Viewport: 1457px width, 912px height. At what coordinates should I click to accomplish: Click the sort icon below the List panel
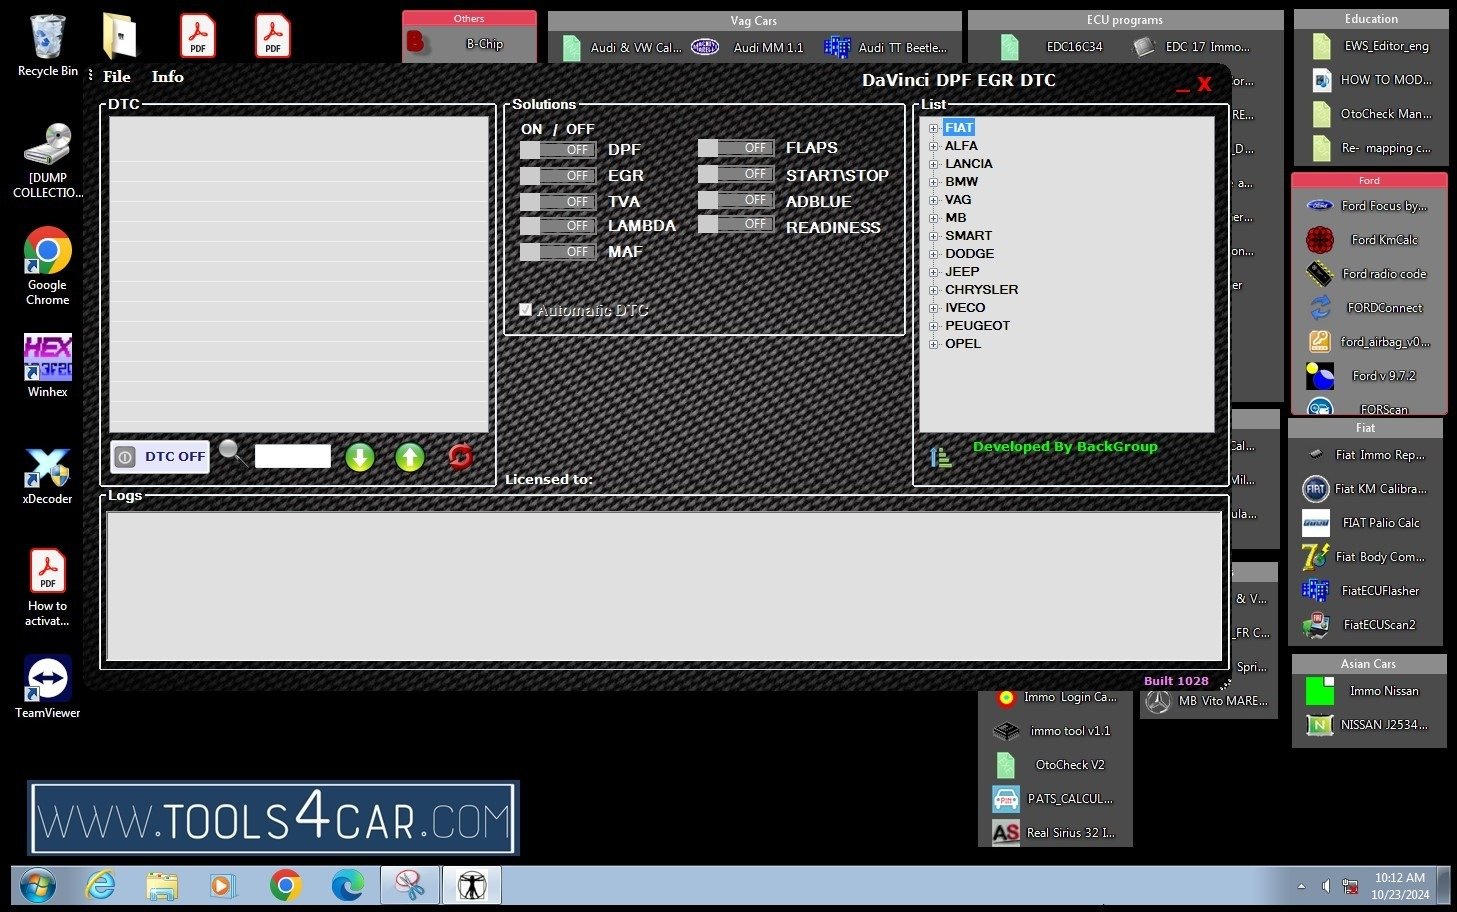click(x=940, y=457)
